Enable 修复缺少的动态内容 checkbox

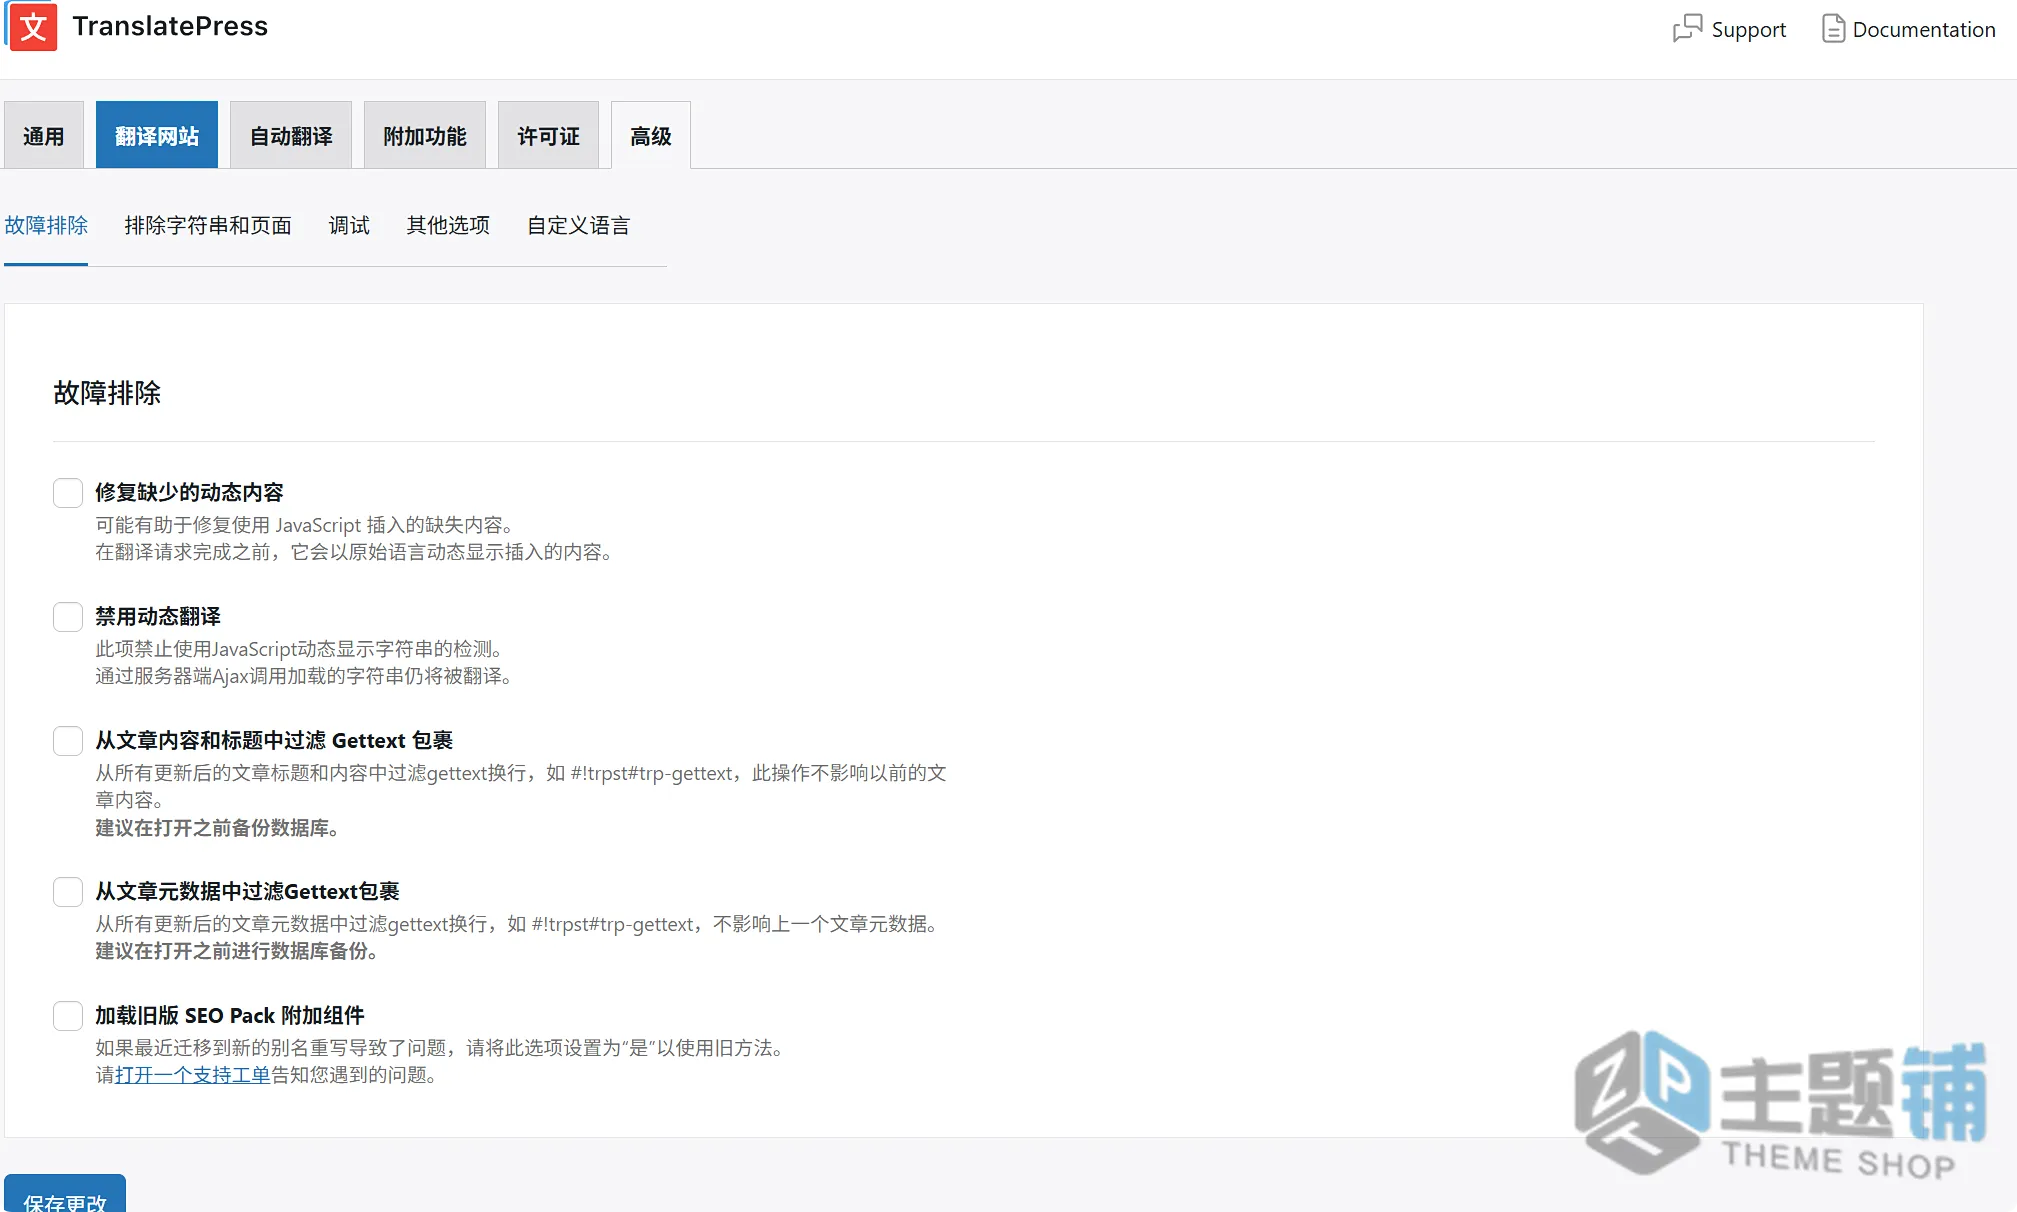tap(68, 493)
